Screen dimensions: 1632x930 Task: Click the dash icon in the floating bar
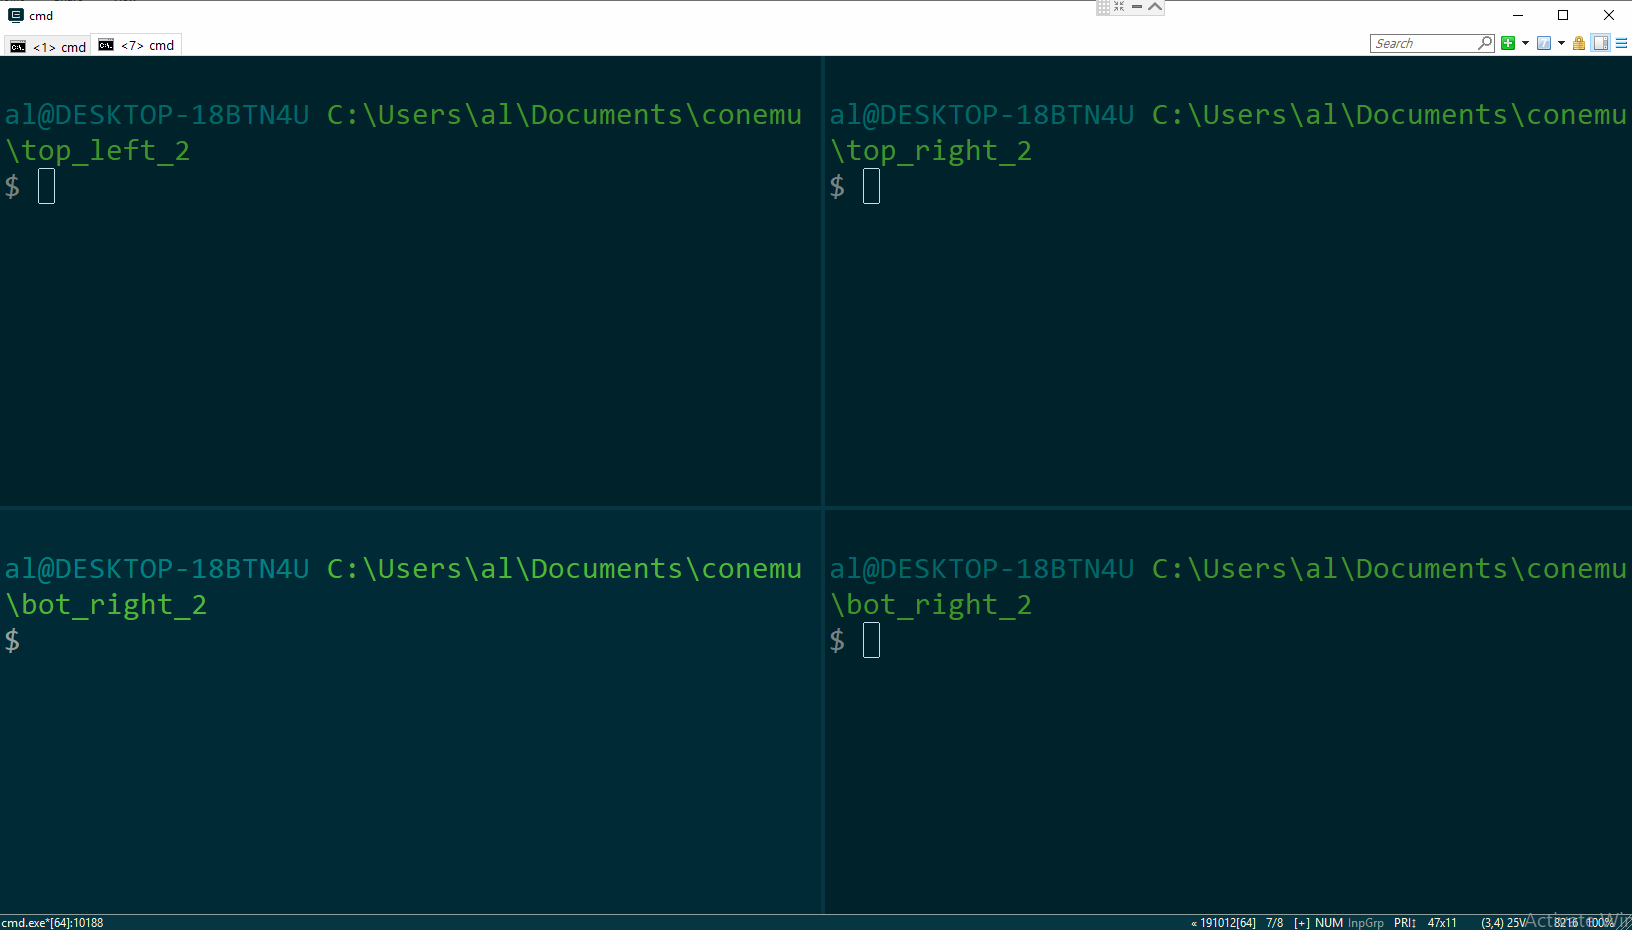1137,6
